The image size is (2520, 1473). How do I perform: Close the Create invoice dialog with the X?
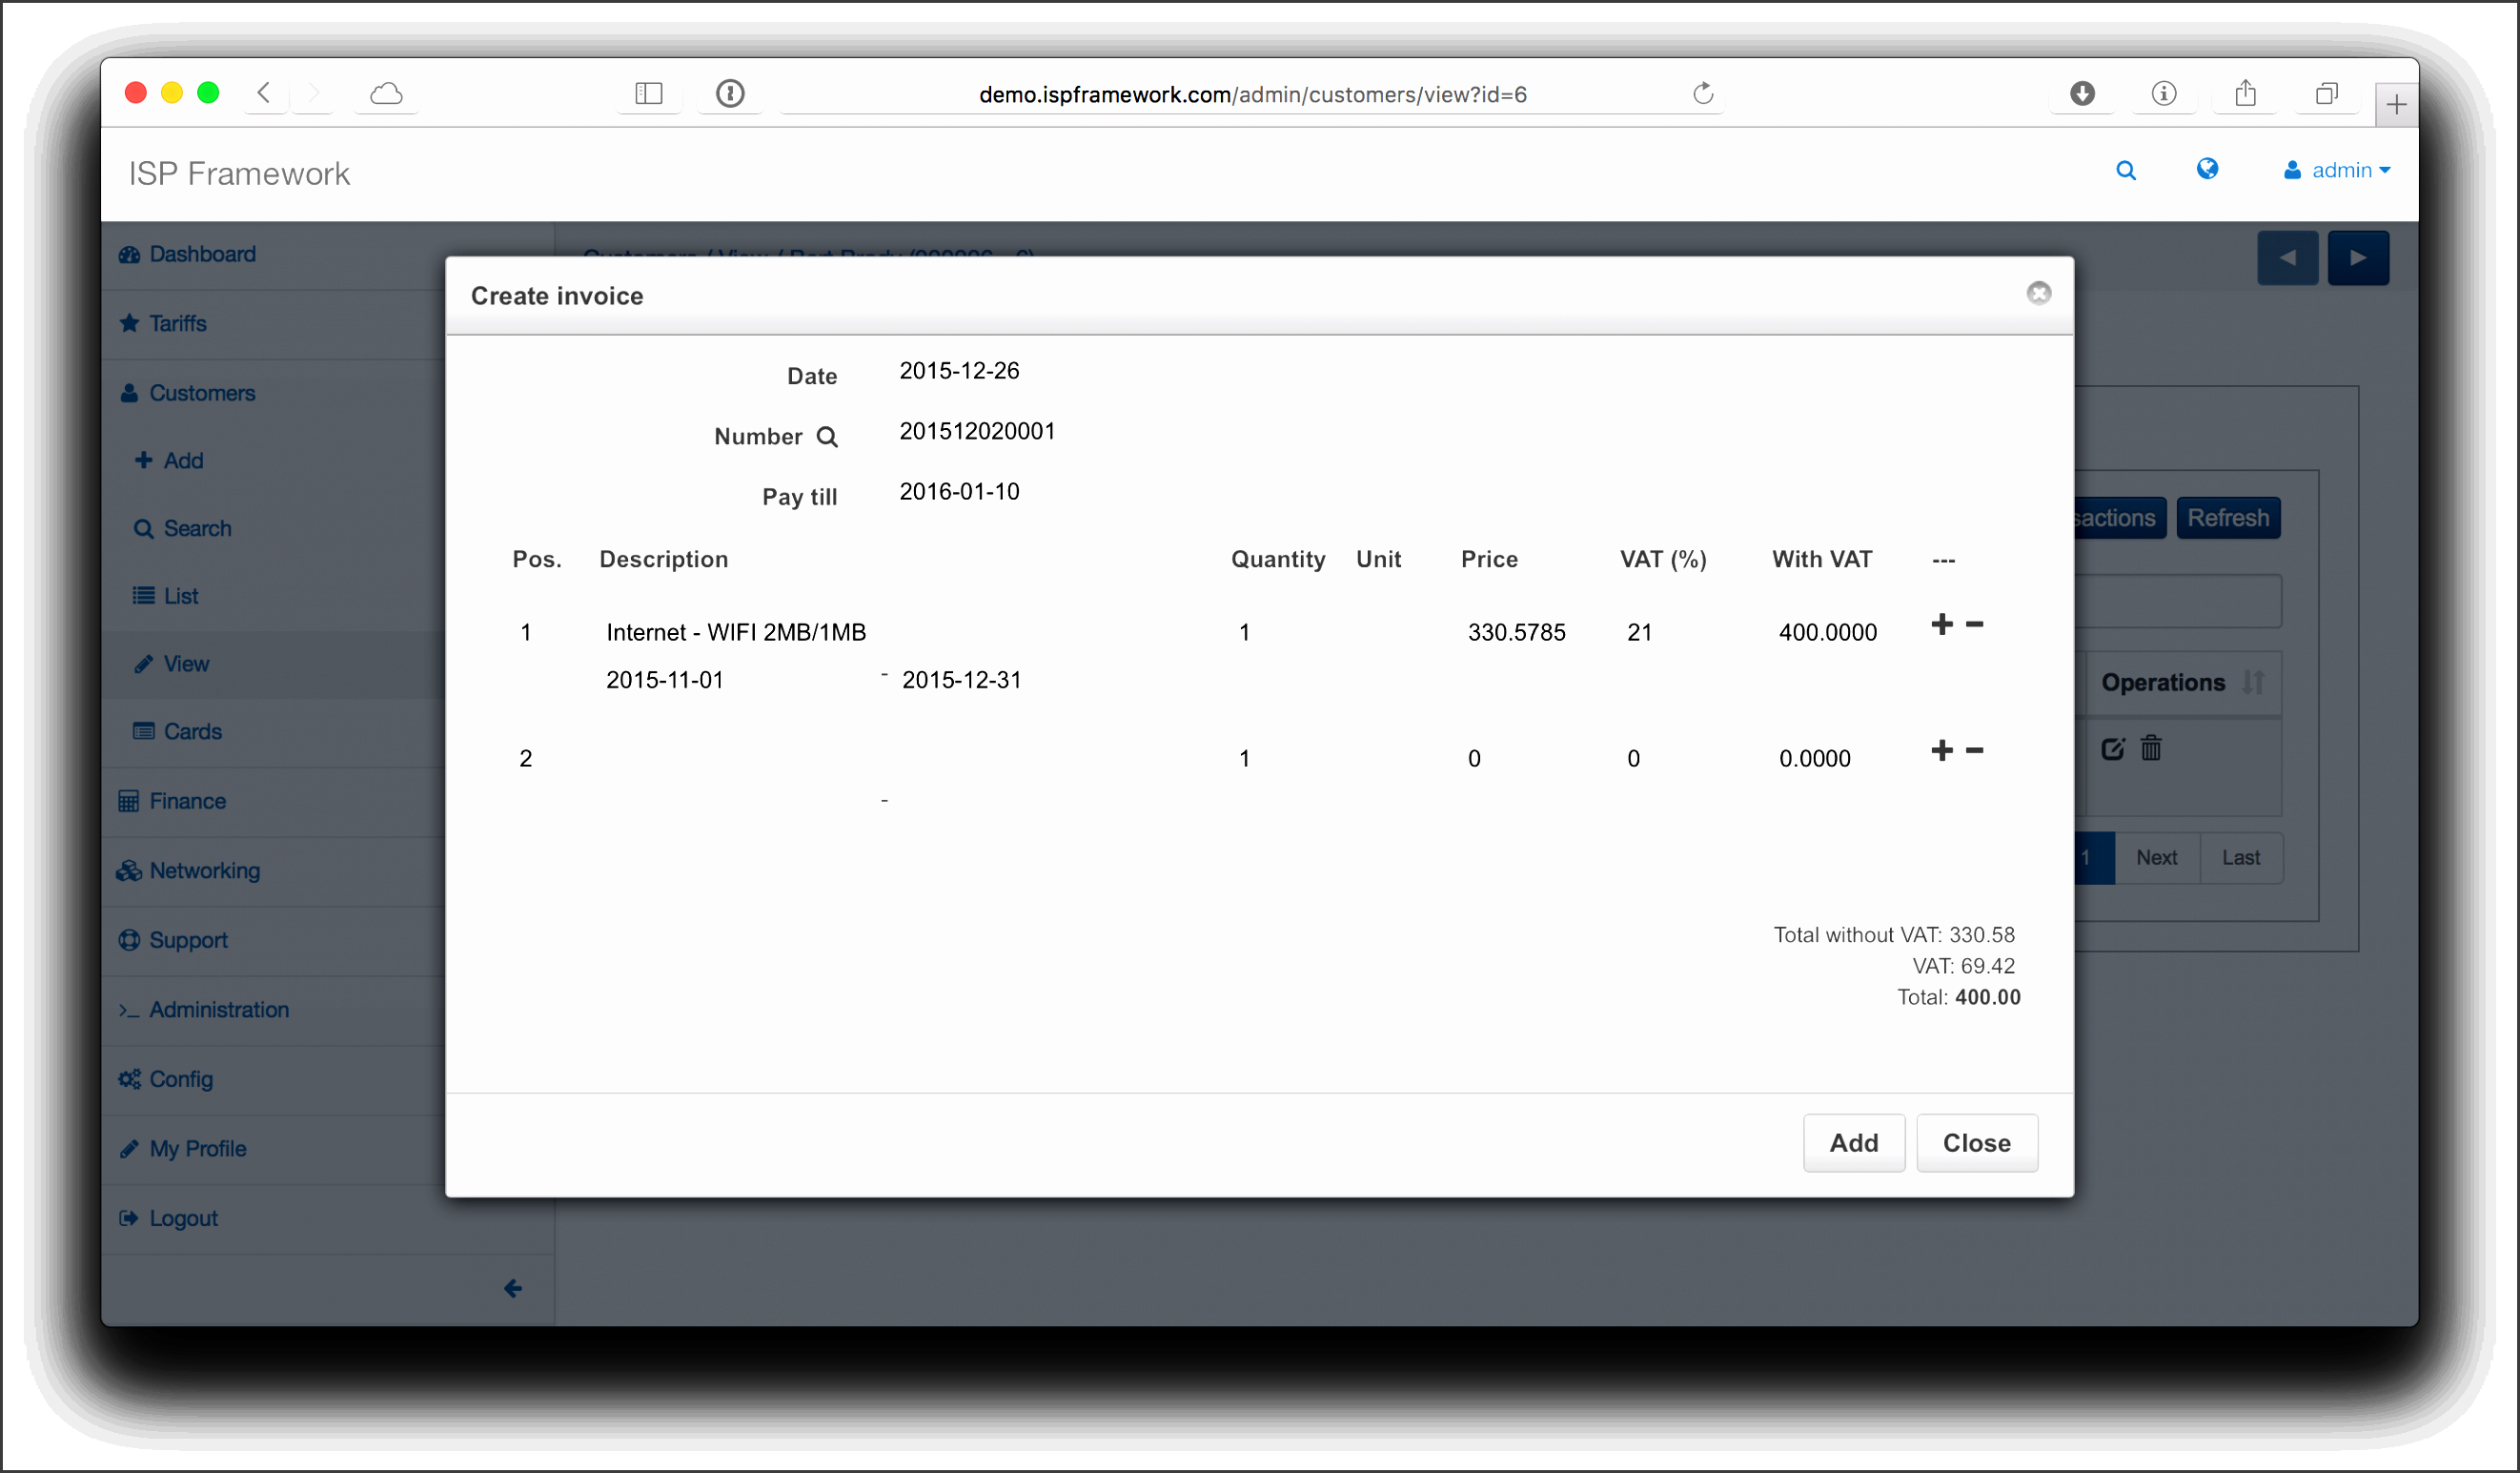[2039, 293]
